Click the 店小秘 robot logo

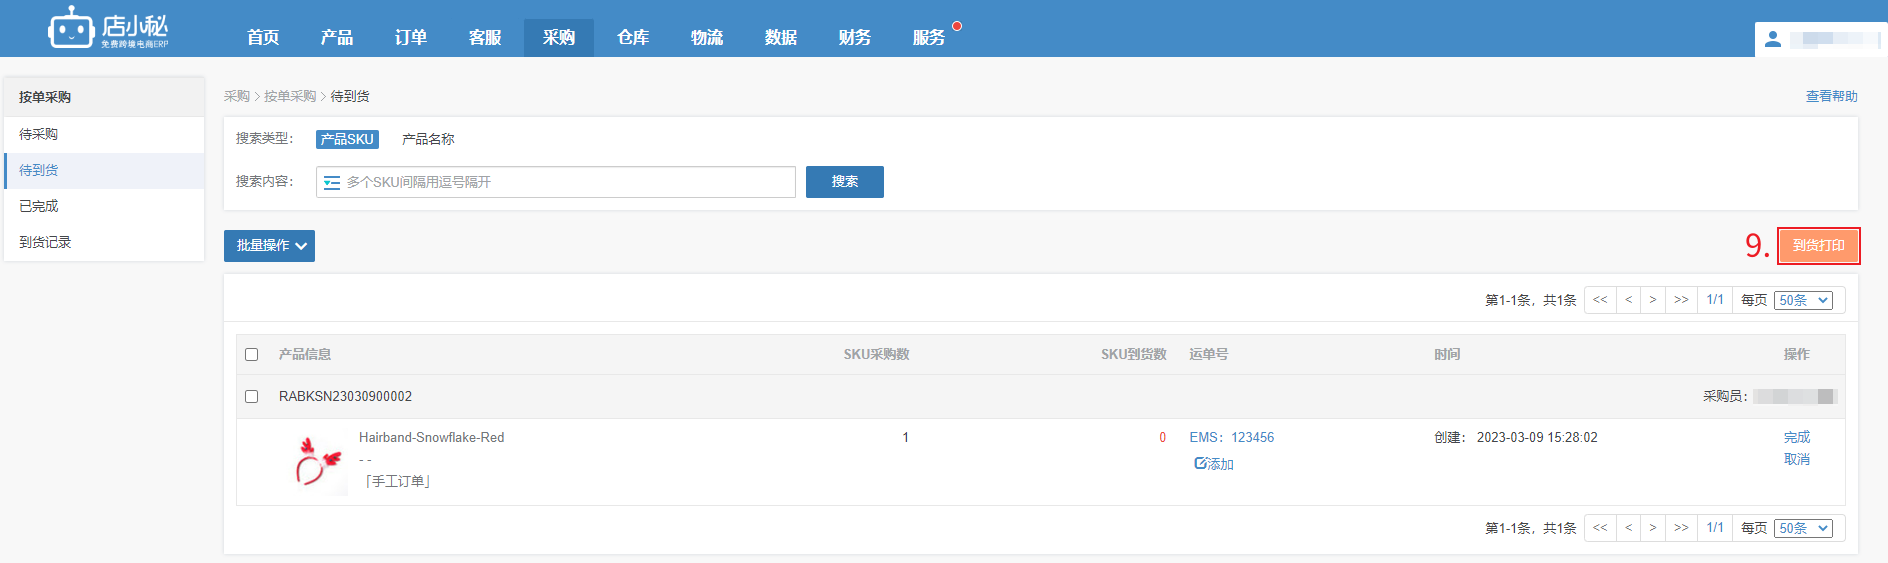[x=108, y=28]
